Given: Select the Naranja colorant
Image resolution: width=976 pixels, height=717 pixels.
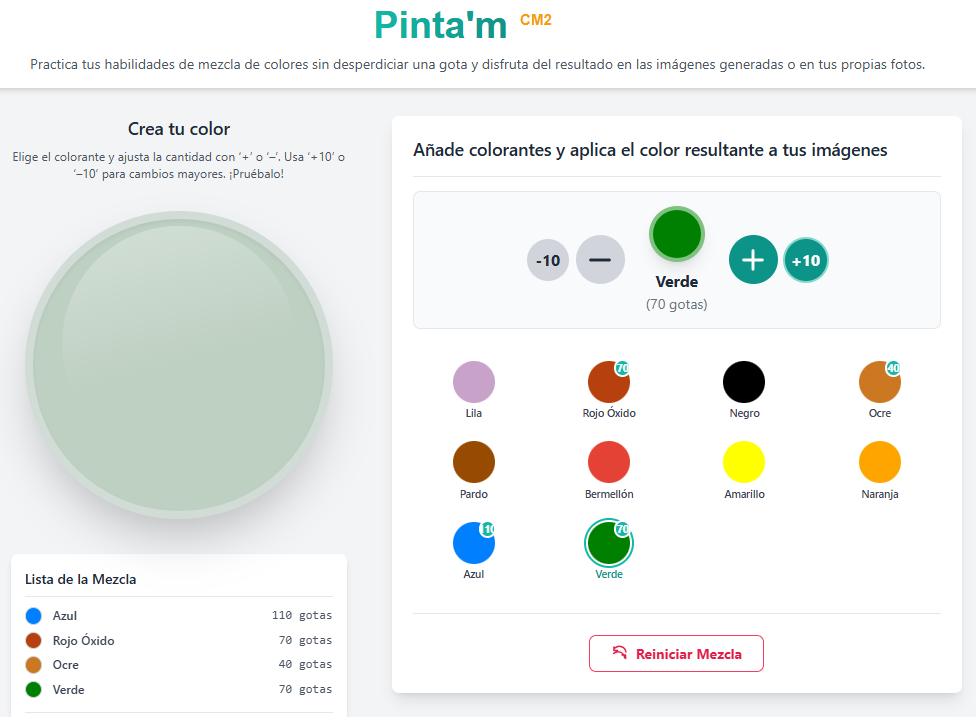Looking at the screenshot, I should (880, 462).
